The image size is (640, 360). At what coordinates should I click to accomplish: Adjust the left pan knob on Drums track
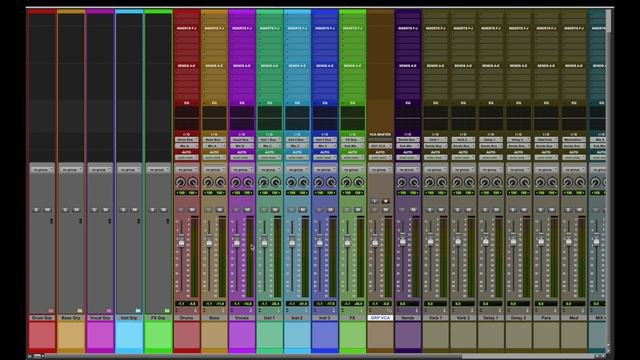click(x=180, y=182)
